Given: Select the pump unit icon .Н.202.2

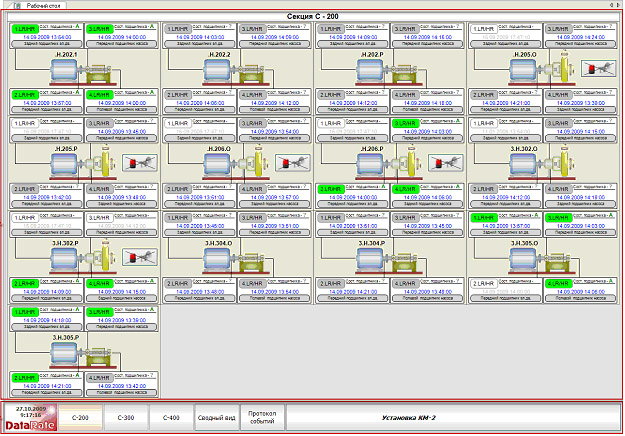Looking at the screenshot, I should (237, 72).
